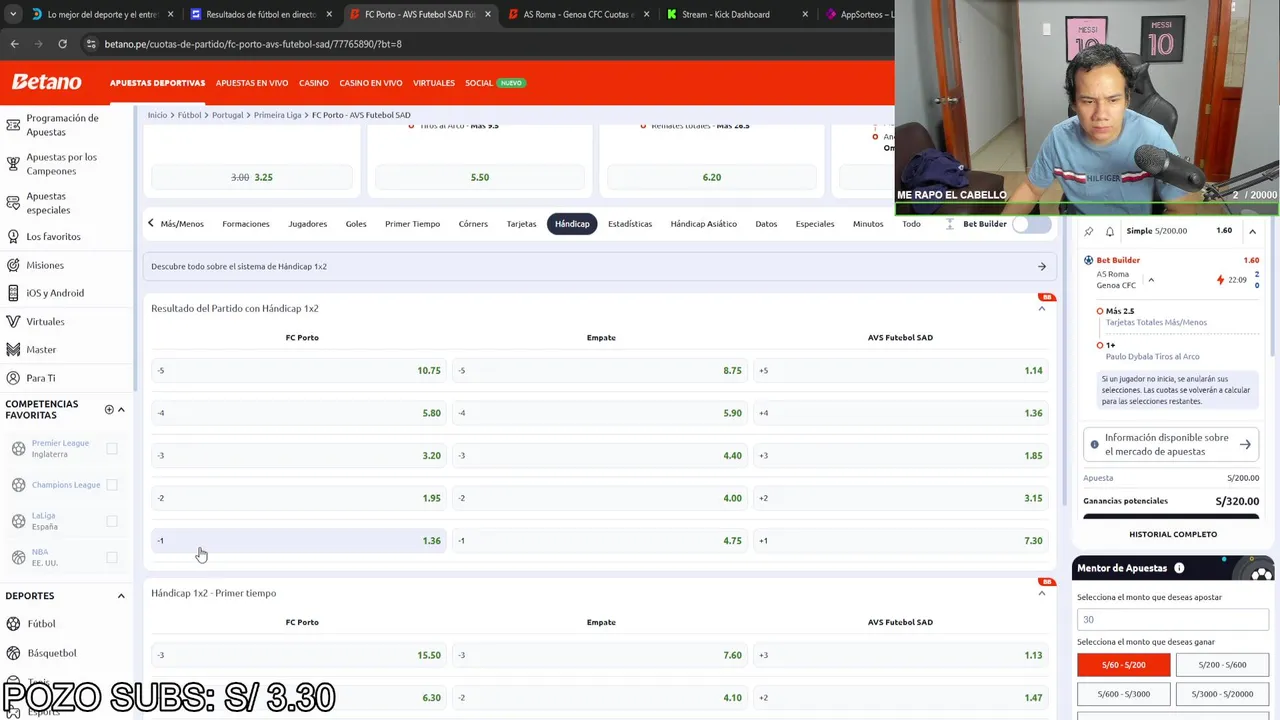Select the 6.20 odds button above

click(711, 177)
